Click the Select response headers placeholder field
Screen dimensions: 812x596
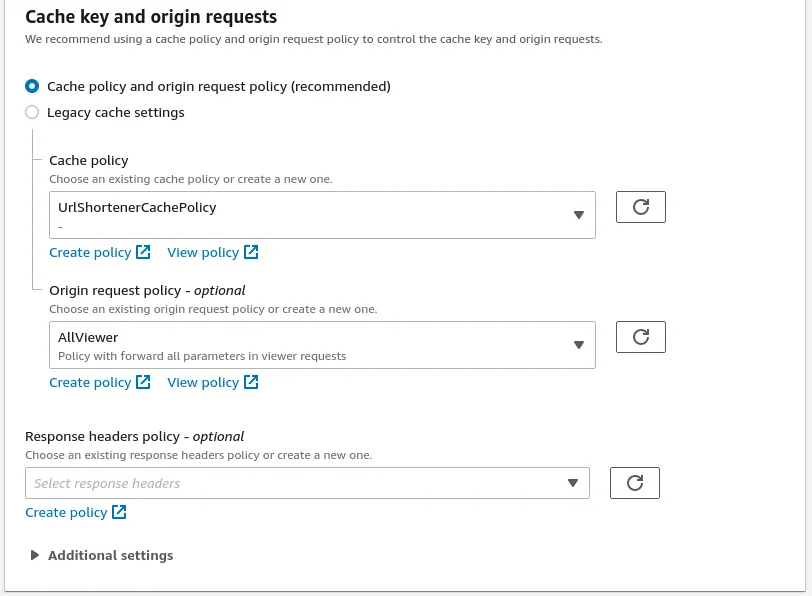click(x=290, y=483)
